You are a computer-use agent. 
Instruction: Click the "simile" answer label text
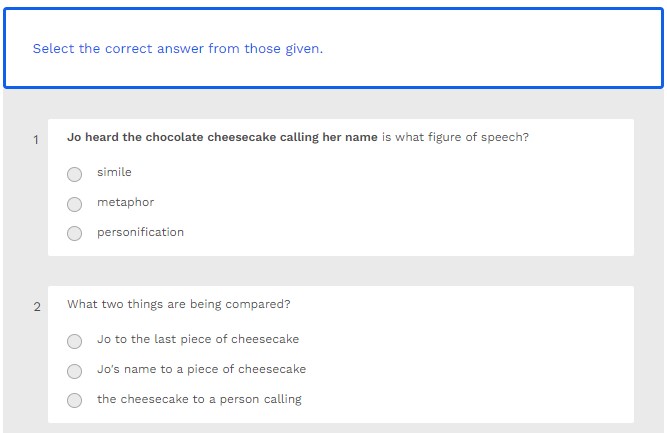[114, 172]
